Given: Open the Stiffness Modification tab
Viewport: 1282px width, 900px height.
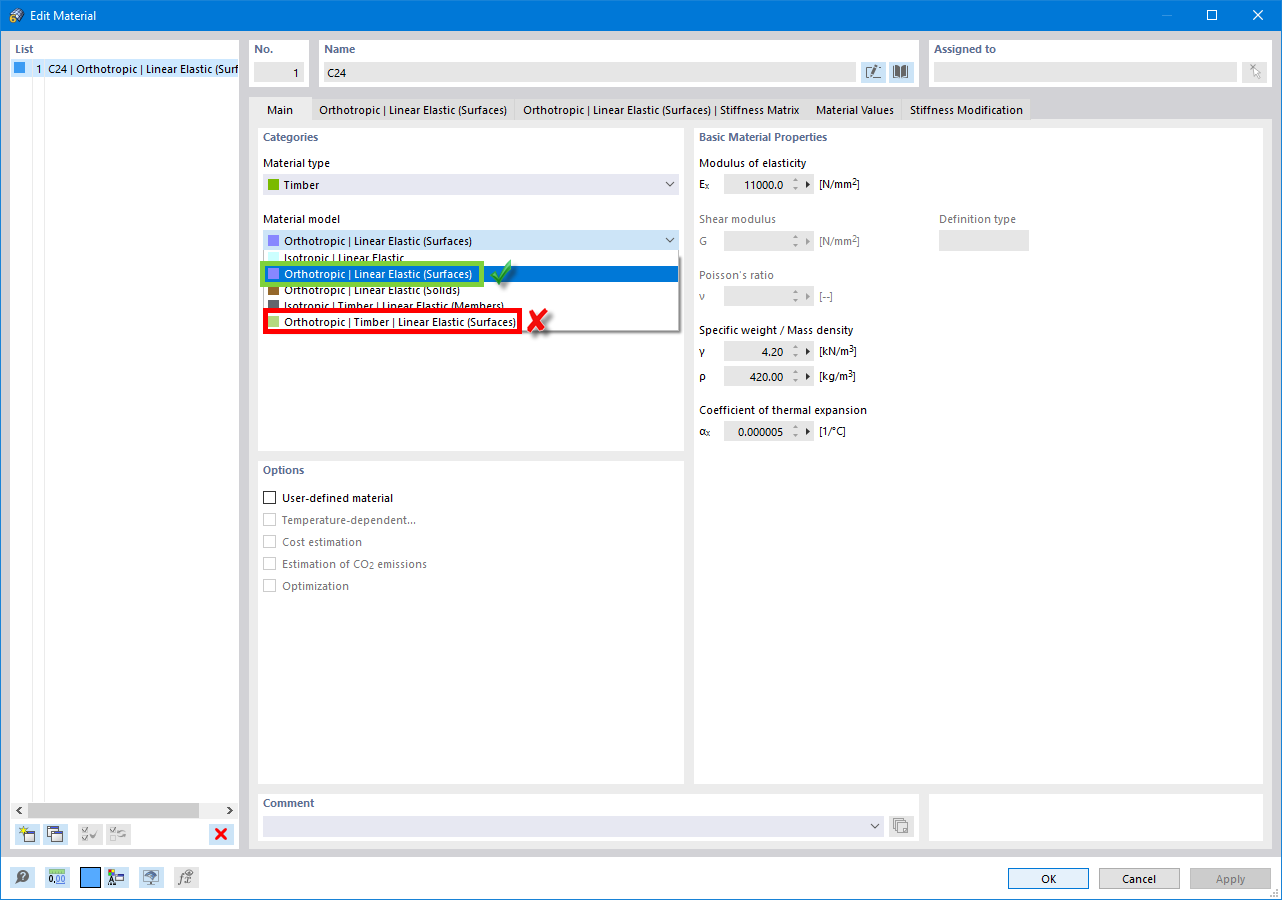Looking at the screenshot, I should [x=966, y=110].
